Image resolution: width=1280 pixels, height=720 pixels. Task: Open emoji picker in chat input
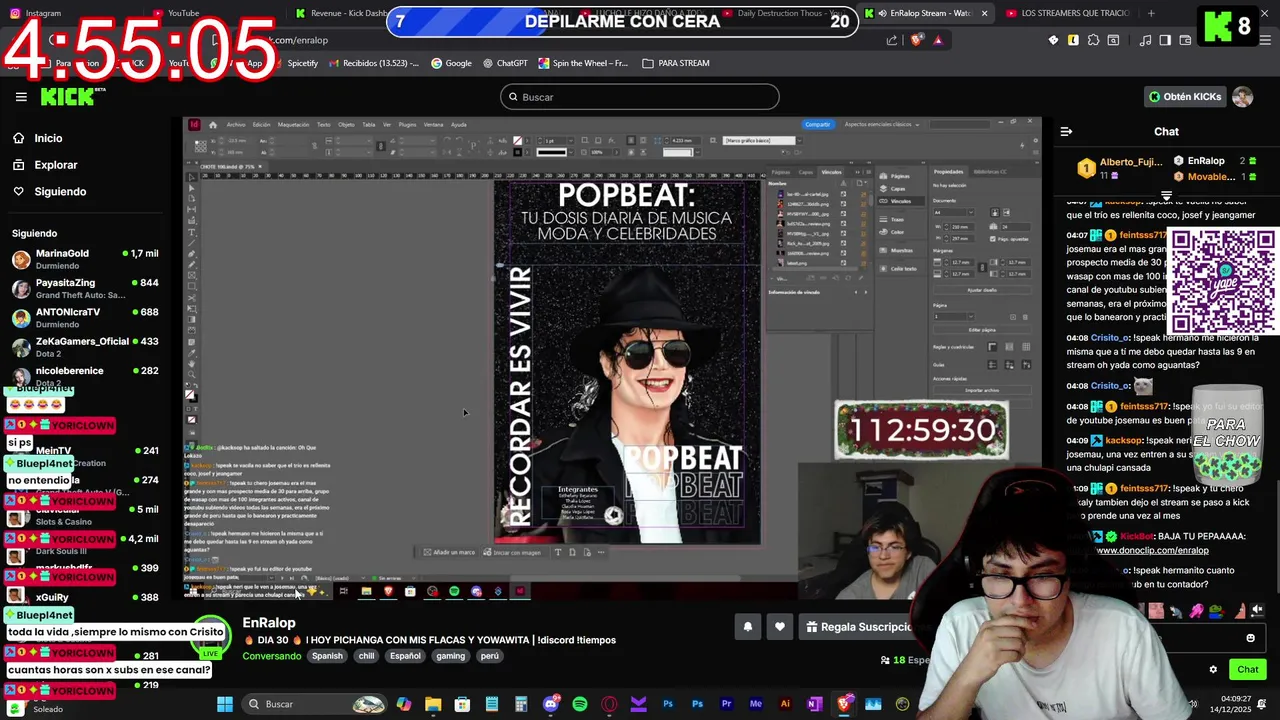click(1250, 638)
